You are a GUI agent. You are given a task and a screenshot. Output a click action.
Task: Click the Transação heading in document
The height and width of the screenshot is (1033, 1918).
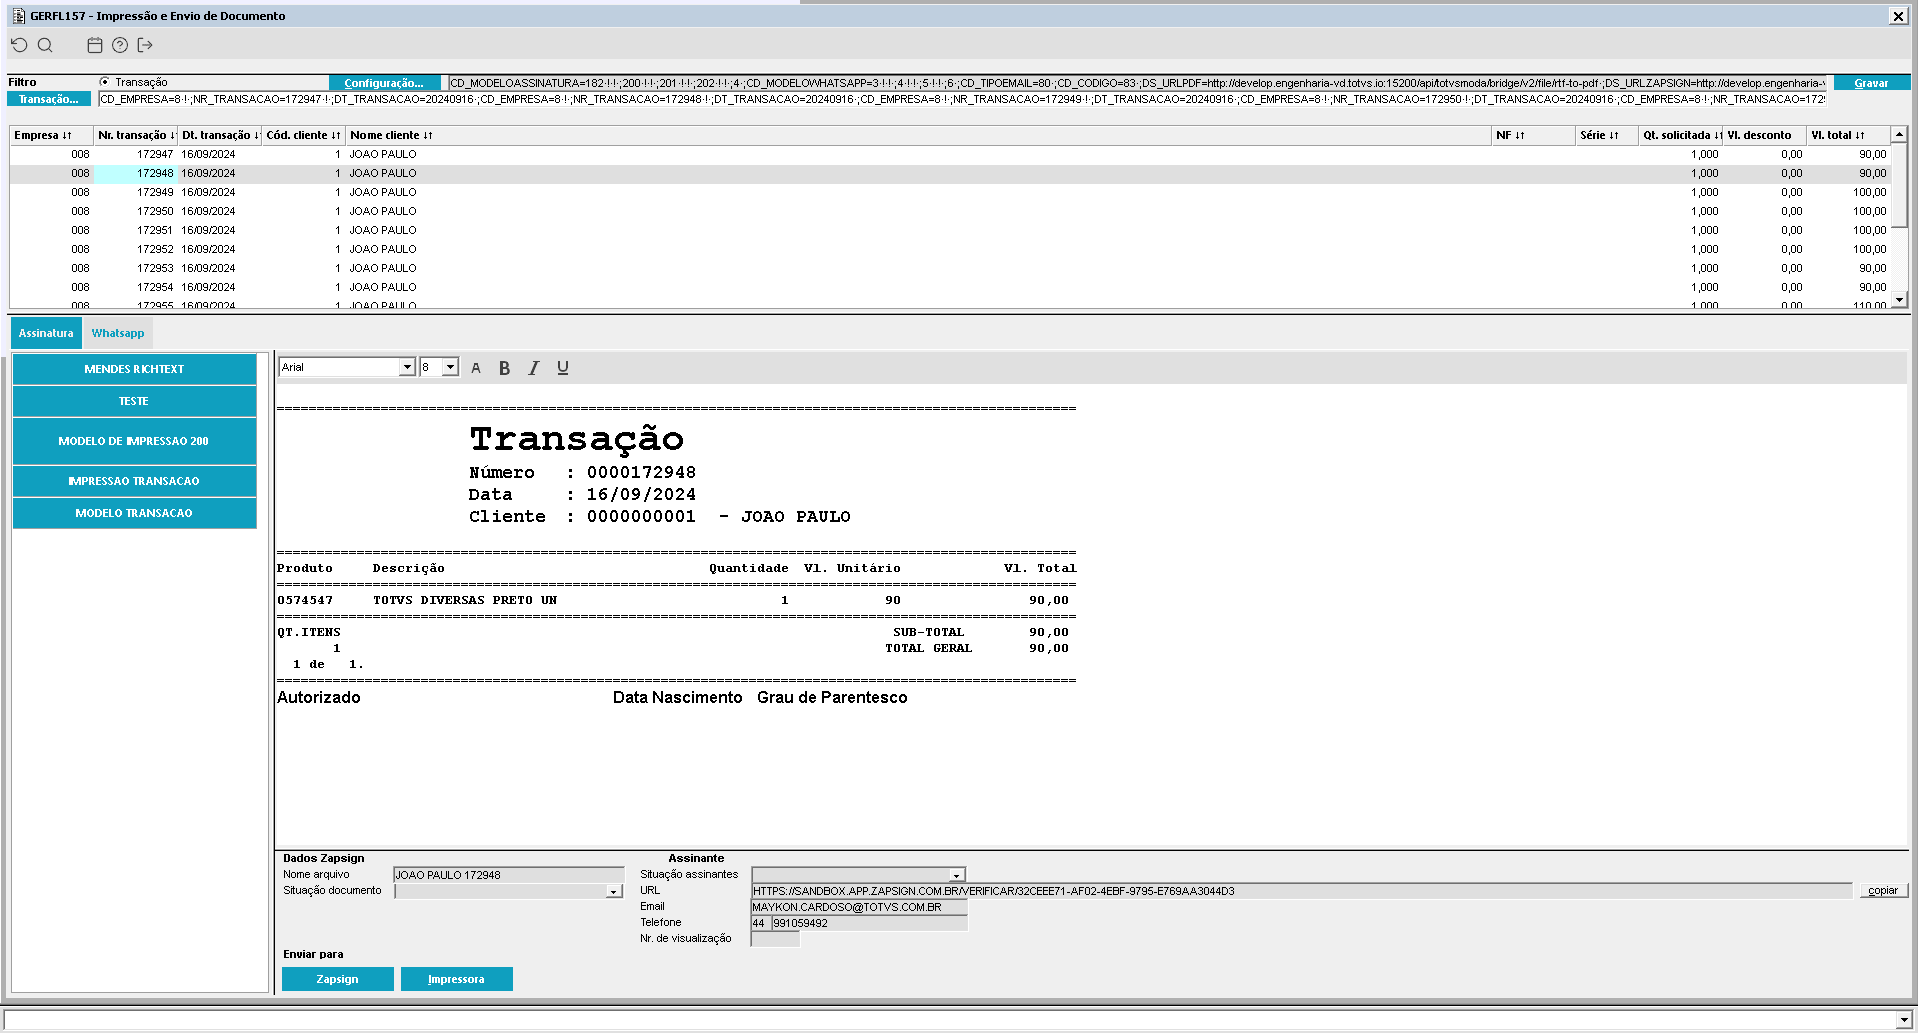pyautogui.click(x=577, y=439)
